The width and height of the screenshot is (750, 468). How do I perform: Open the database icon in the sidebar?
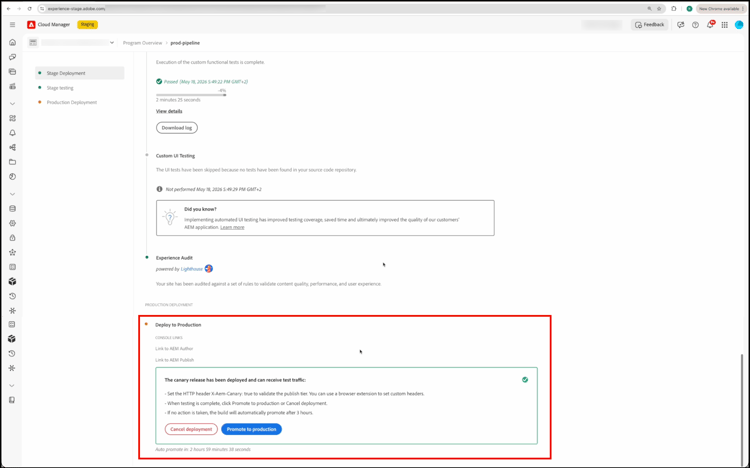pos(12,209)
